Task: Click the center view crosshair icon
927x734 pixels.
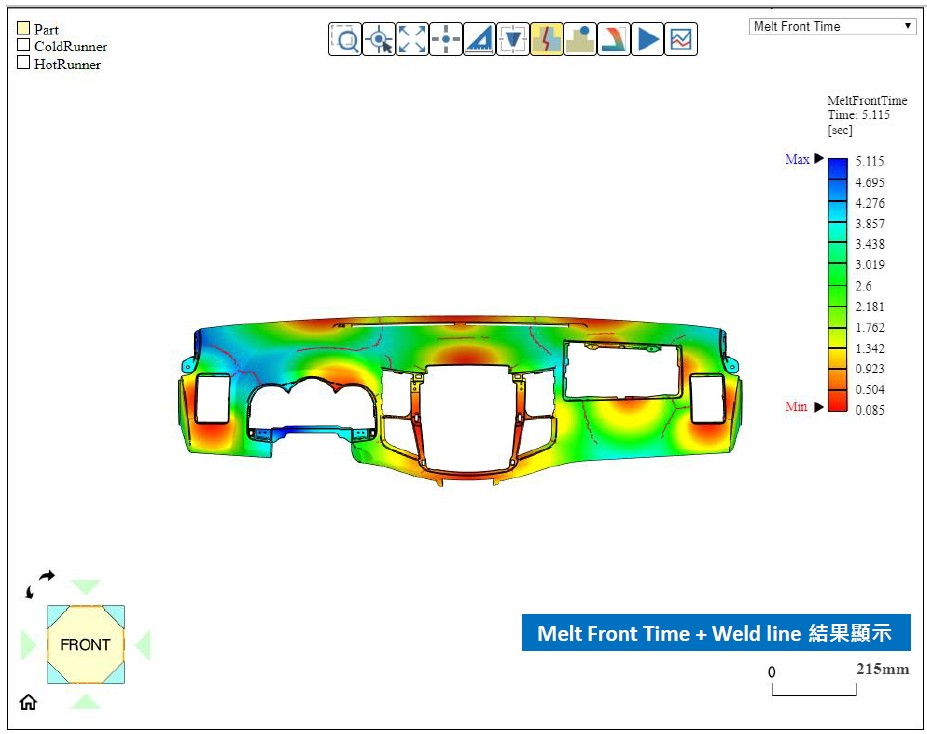Action: [x=446, y=40]
